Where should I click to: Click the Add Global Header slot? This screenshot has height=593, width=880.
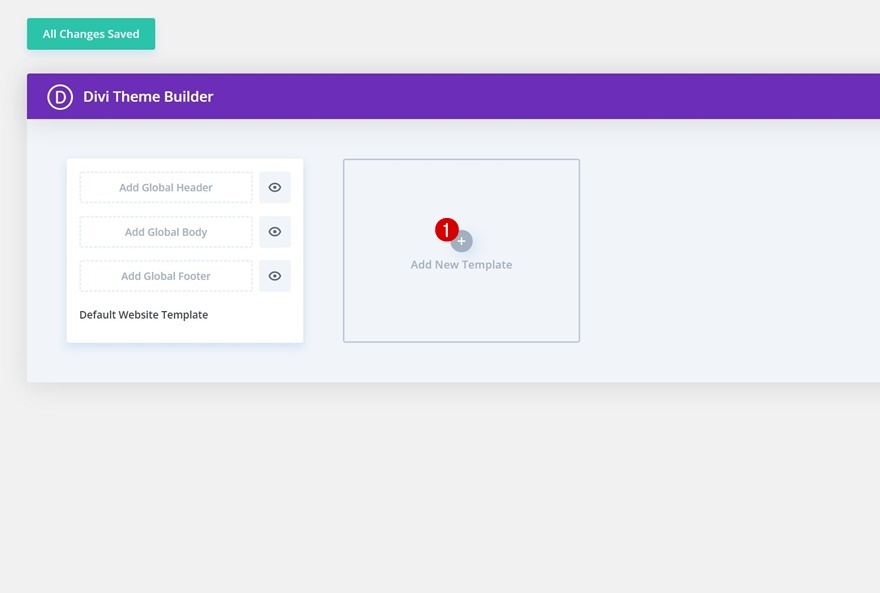pyautogui.click(x=166, y=187)
